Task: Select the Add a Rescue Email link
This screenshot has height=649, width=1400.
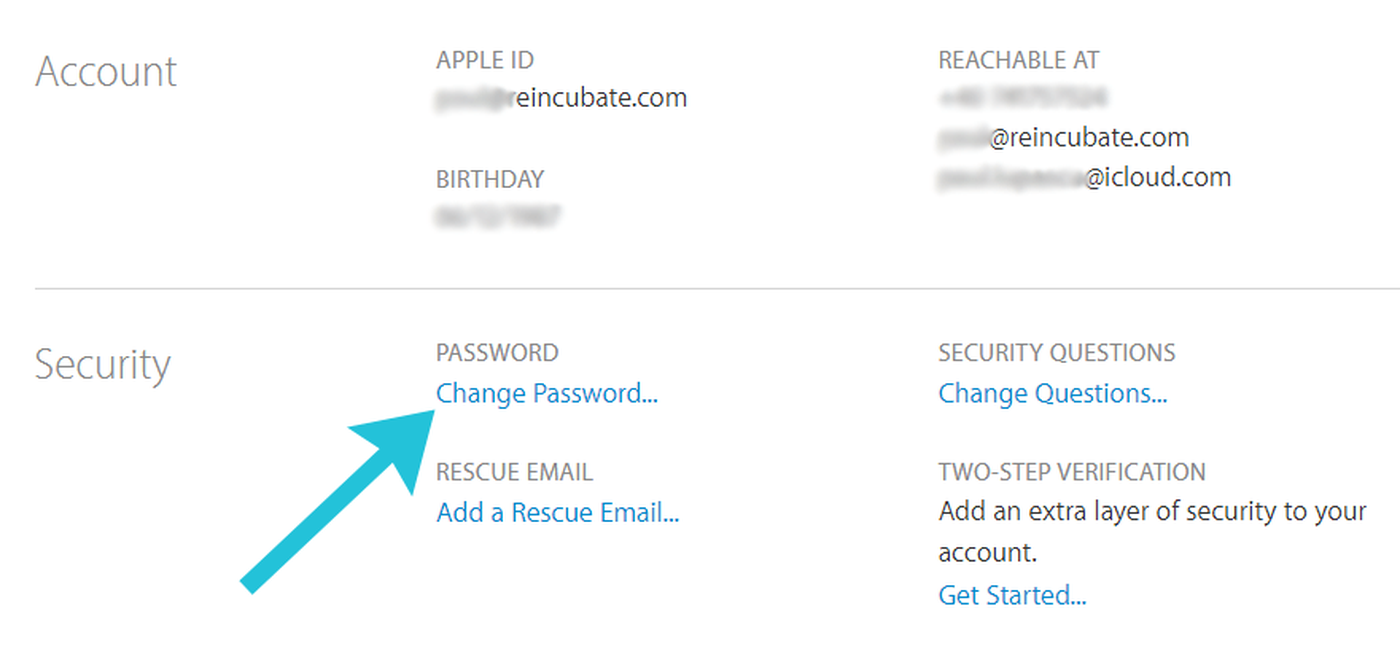Action: tap(558, 514)
